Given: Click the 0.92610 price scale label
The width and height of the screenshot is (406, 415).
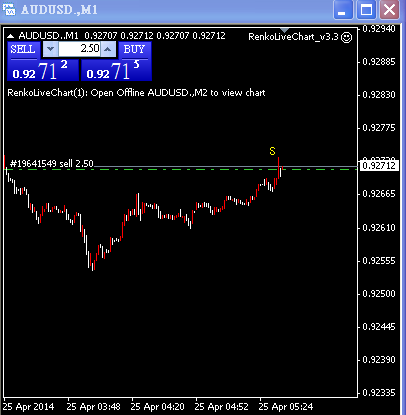Looking at the screenshot, I should tap(378, 228).
